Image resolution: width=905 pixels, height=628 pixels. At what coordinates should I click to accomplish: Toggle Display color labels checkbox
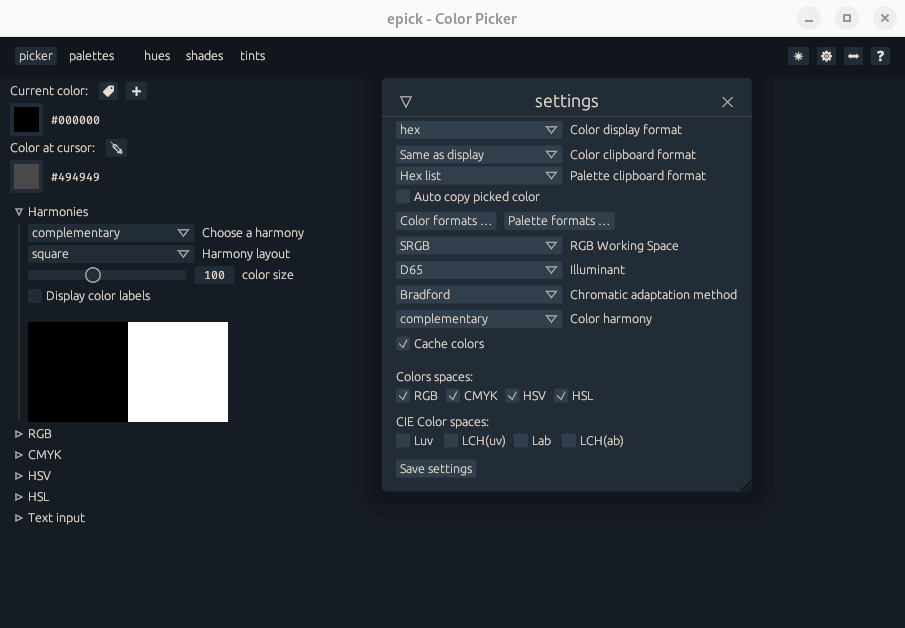35,296
